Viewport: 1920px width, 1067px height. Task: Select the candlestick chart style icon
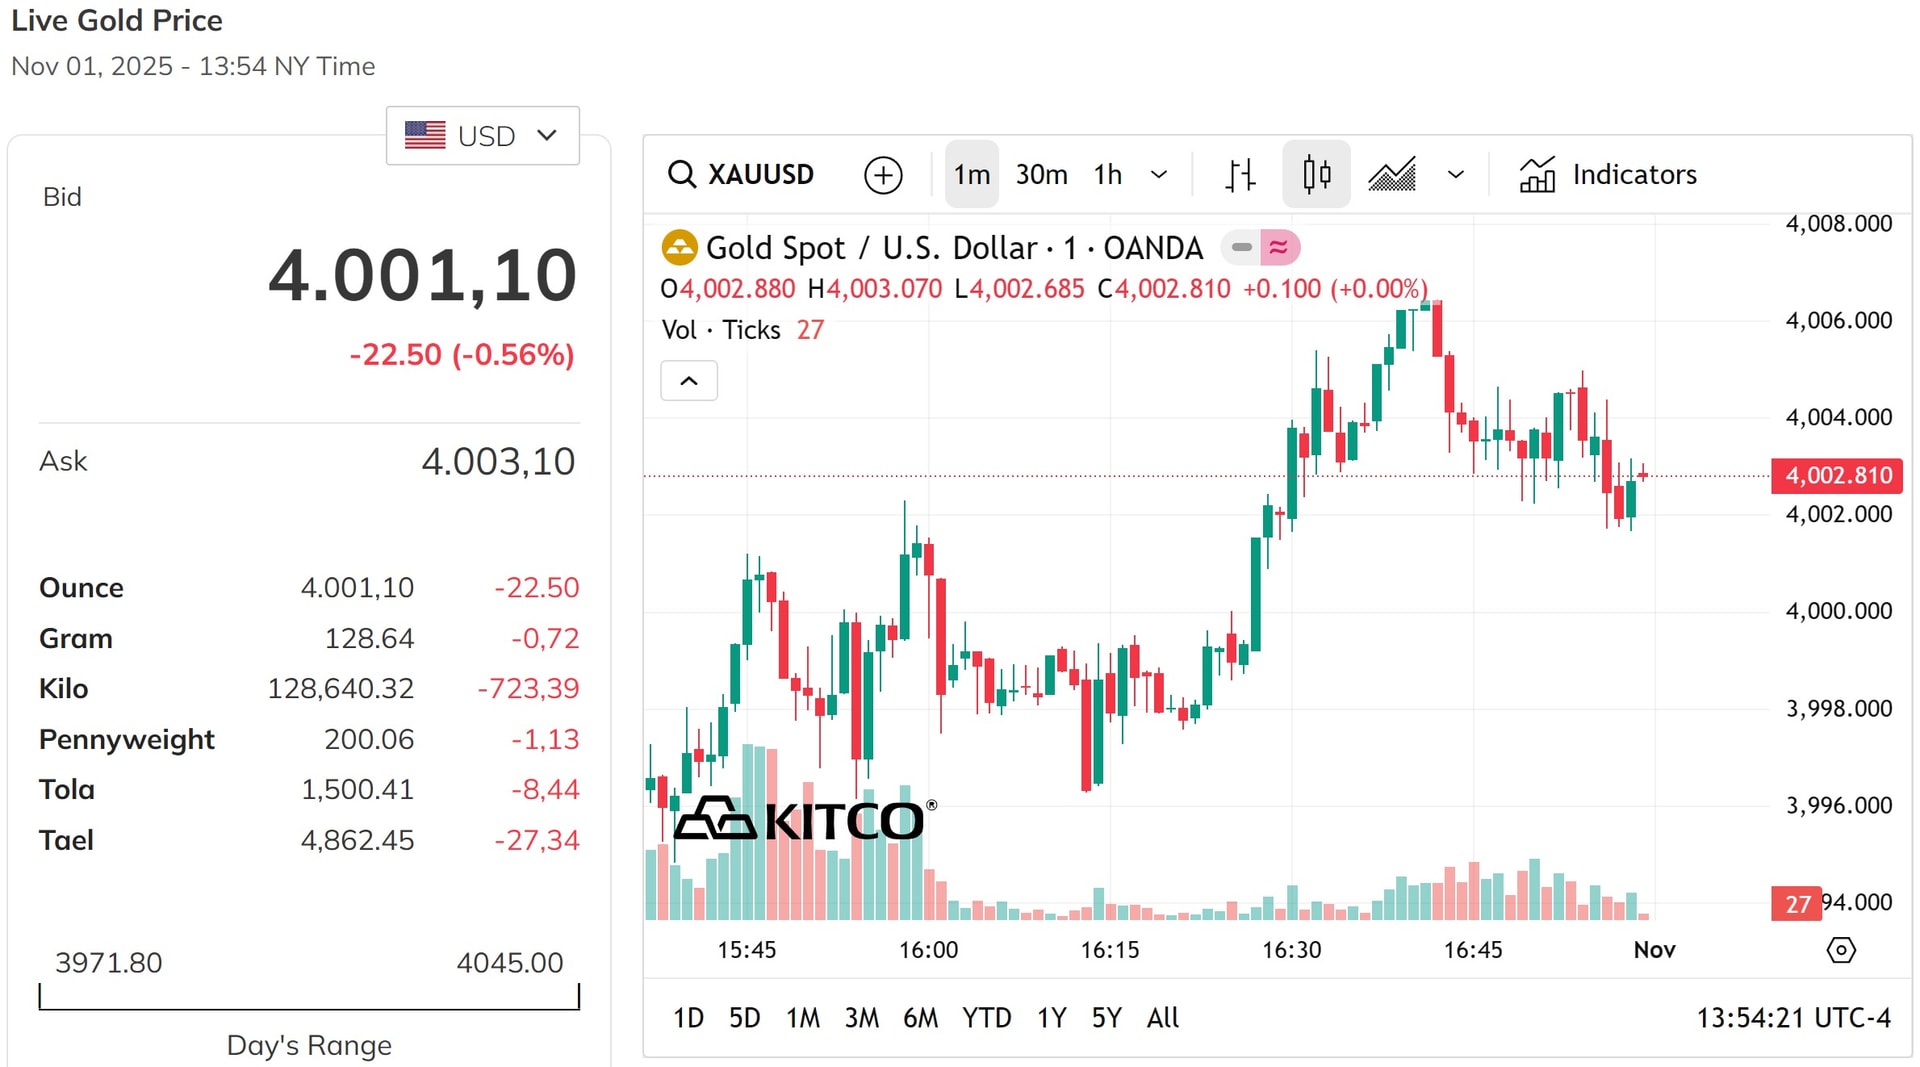click(x=1316, y=174)
